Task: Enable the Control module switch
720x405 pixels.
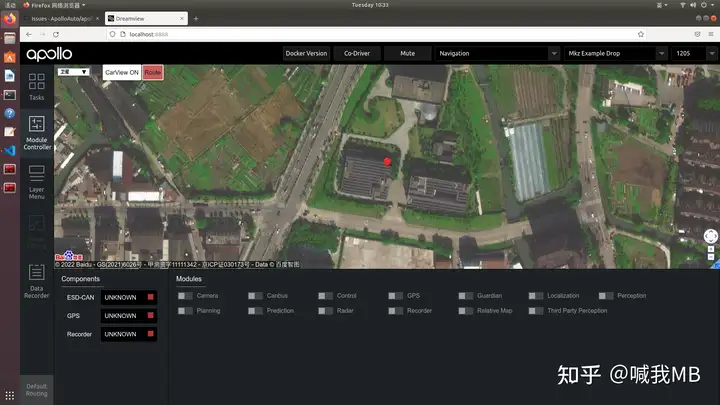Action: (x=326, y=296)
